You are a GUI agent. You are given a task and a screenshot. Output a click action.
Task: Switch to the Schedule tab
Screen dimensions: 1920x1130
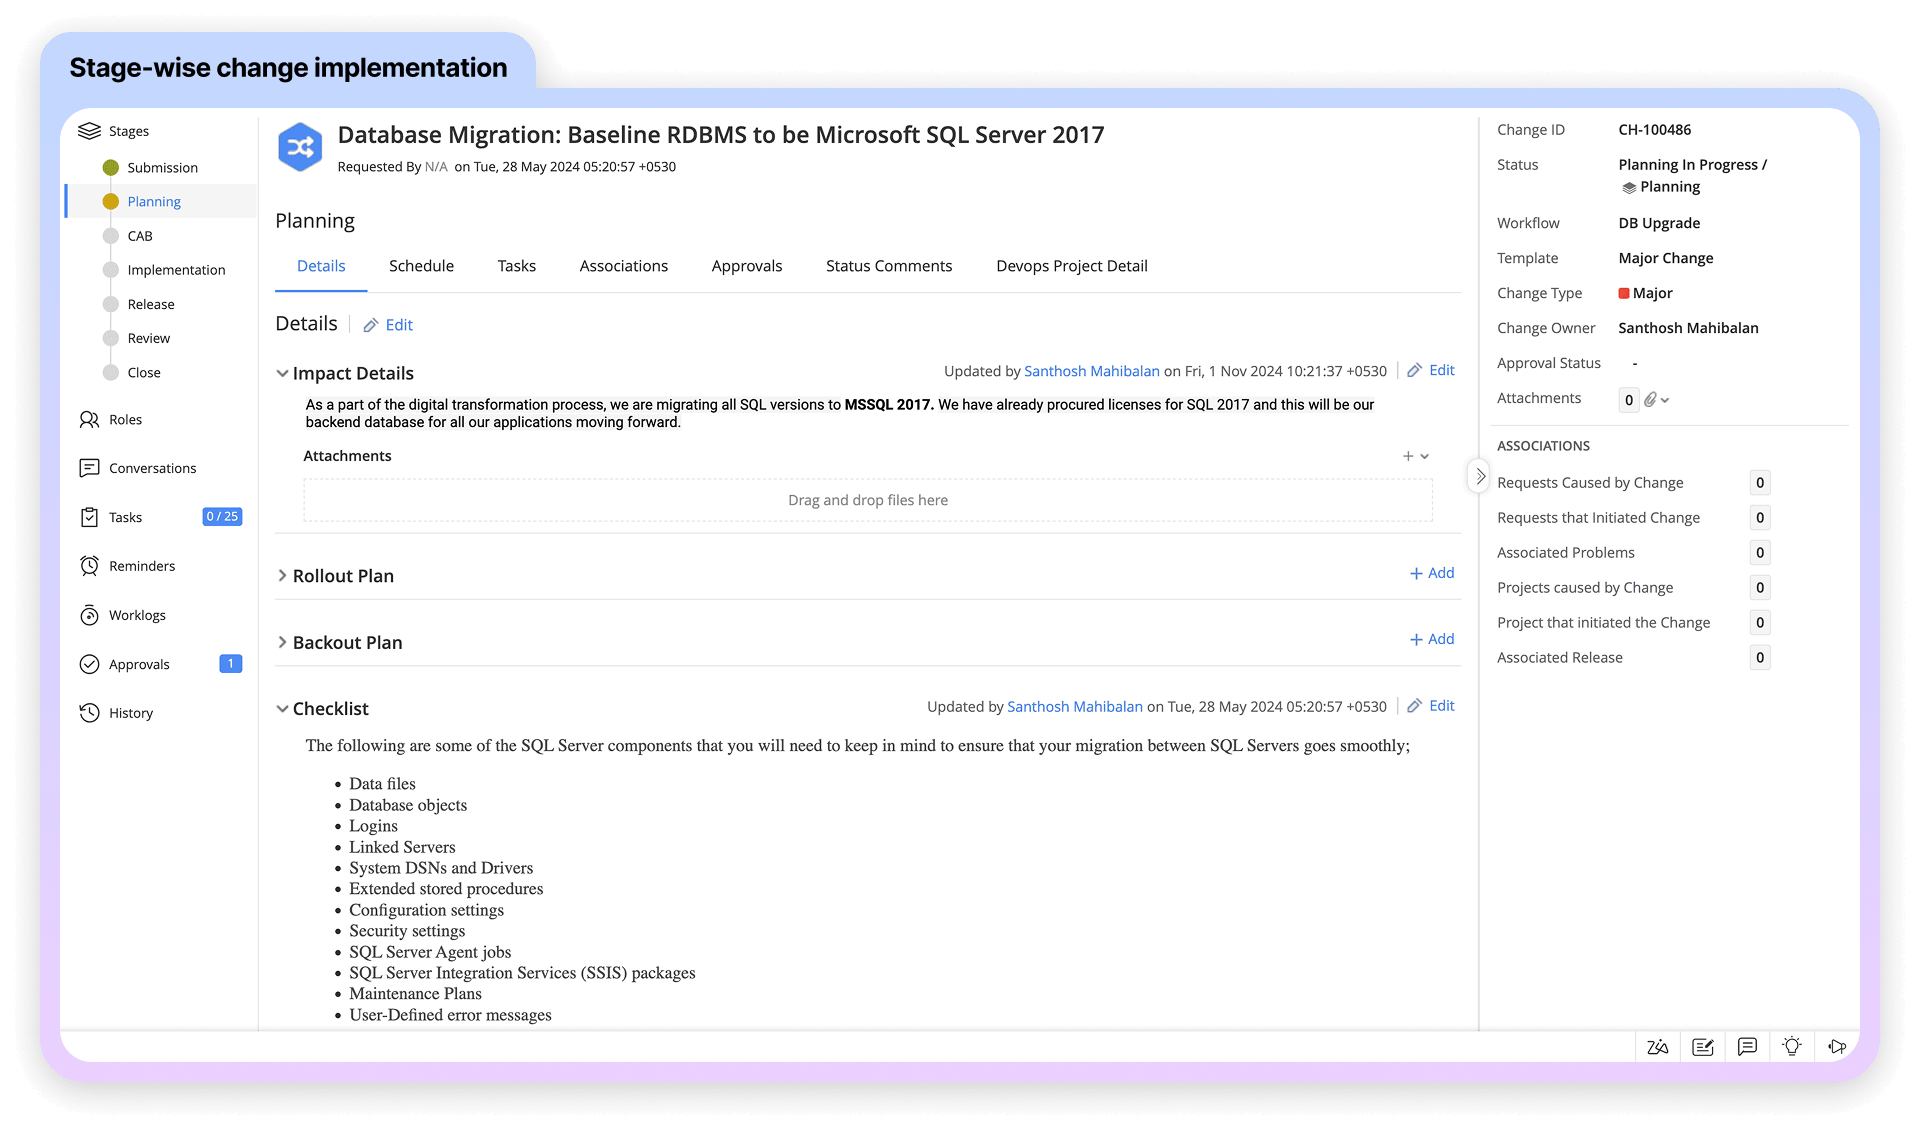[421, 266]
